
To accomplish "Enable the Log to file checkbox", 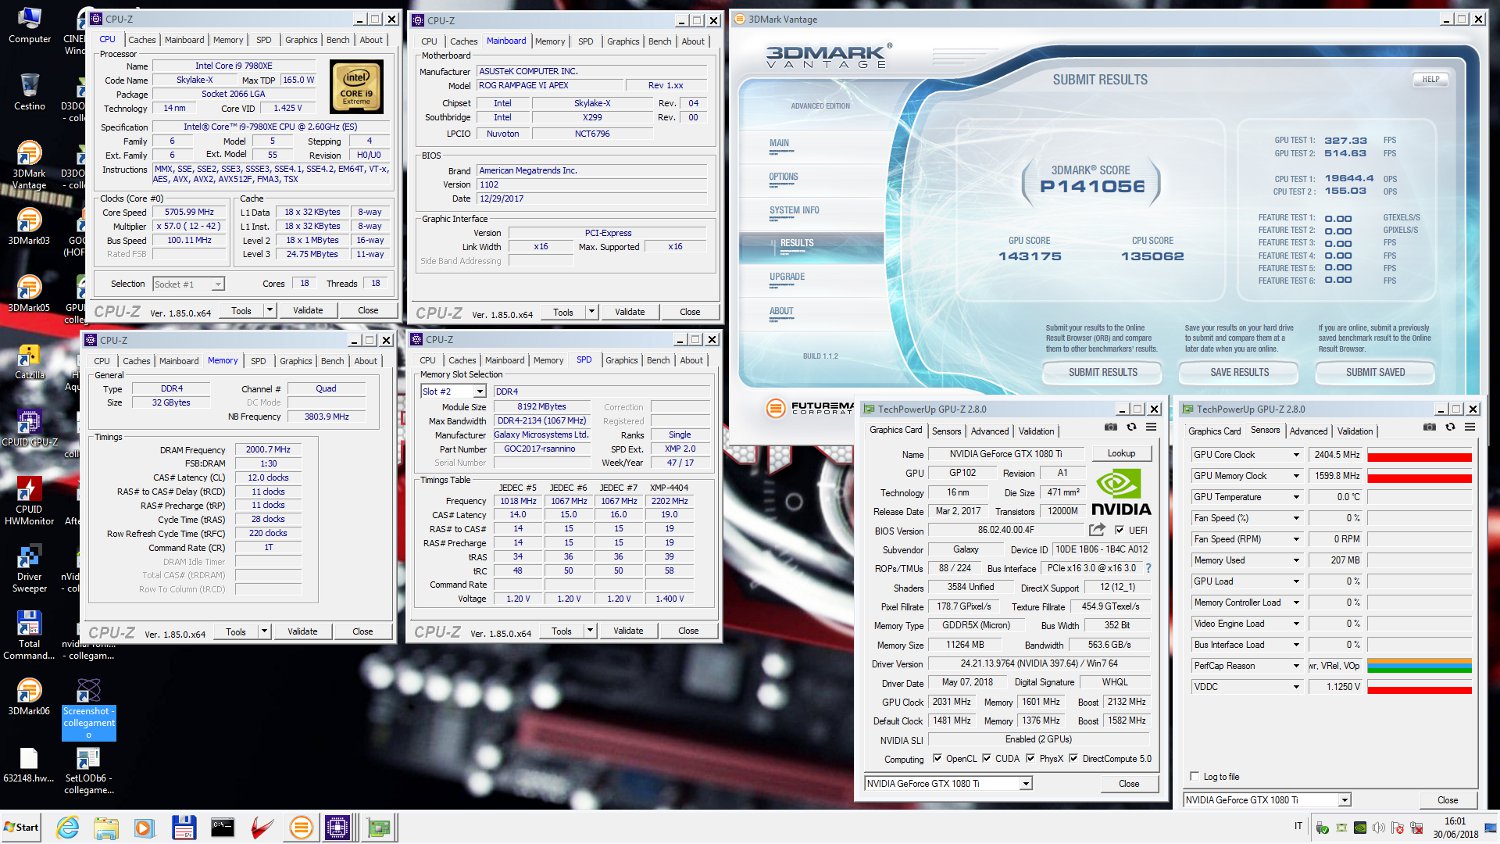I will point(1195,776).
